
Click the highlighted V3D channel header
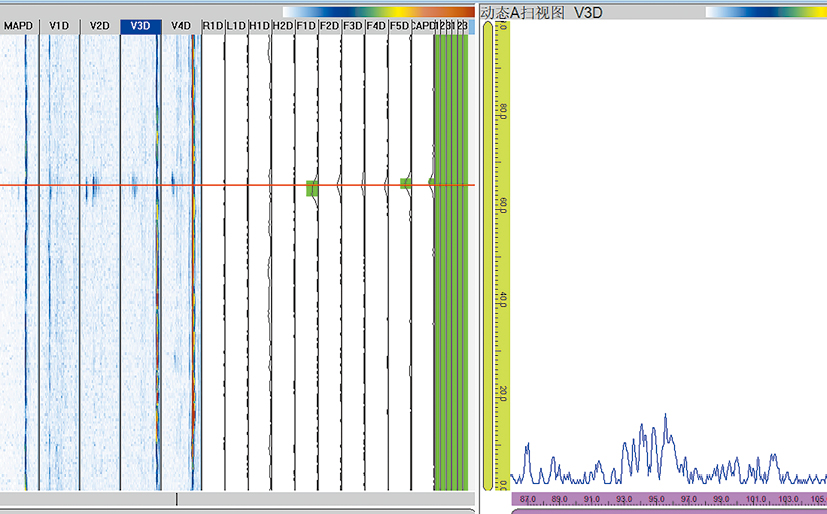(x=140, y=26)
